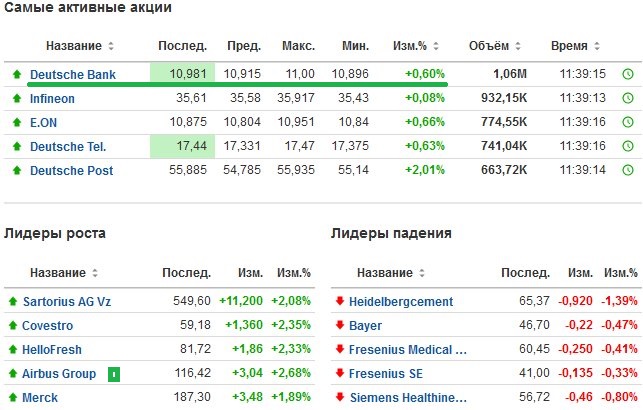Screen dimensions: 643x410
Task: Click the clock icon in E.ON row
Action: [x=628, y=122]
